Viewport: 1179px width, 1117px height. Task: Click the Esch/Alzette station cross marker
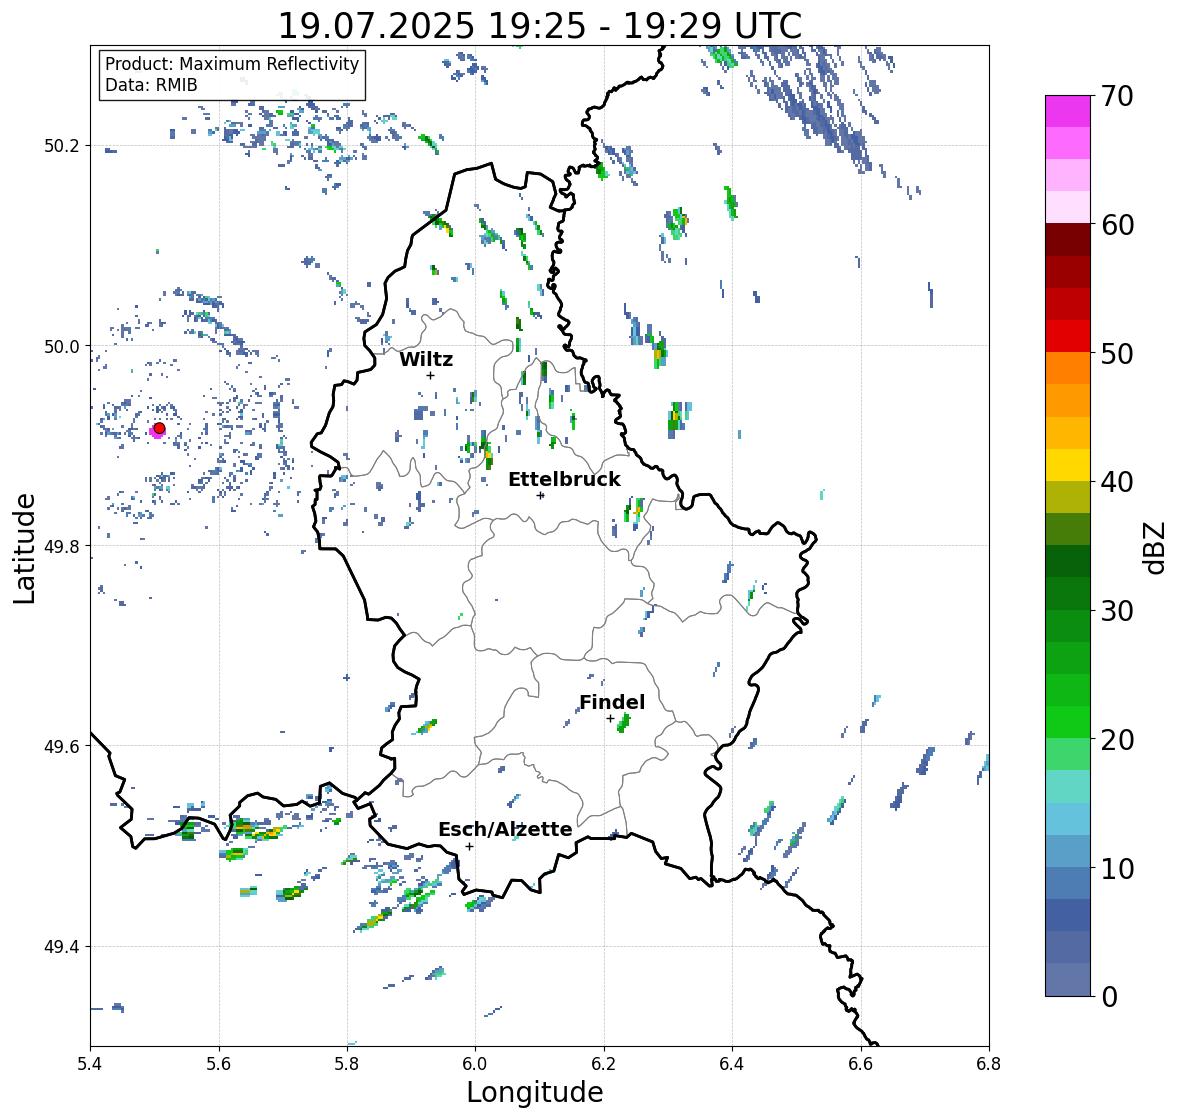(x=470, y=846)
